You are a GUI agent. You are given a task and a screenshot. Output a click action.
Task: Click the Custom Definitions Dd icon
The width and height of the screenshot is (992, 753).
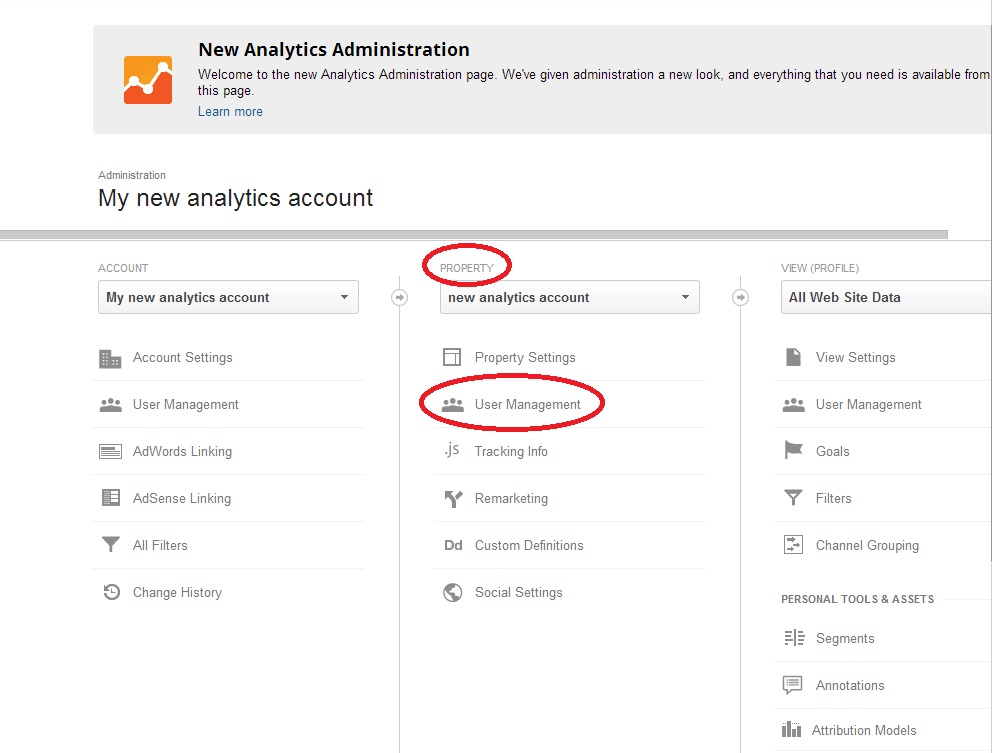point(453,545)
